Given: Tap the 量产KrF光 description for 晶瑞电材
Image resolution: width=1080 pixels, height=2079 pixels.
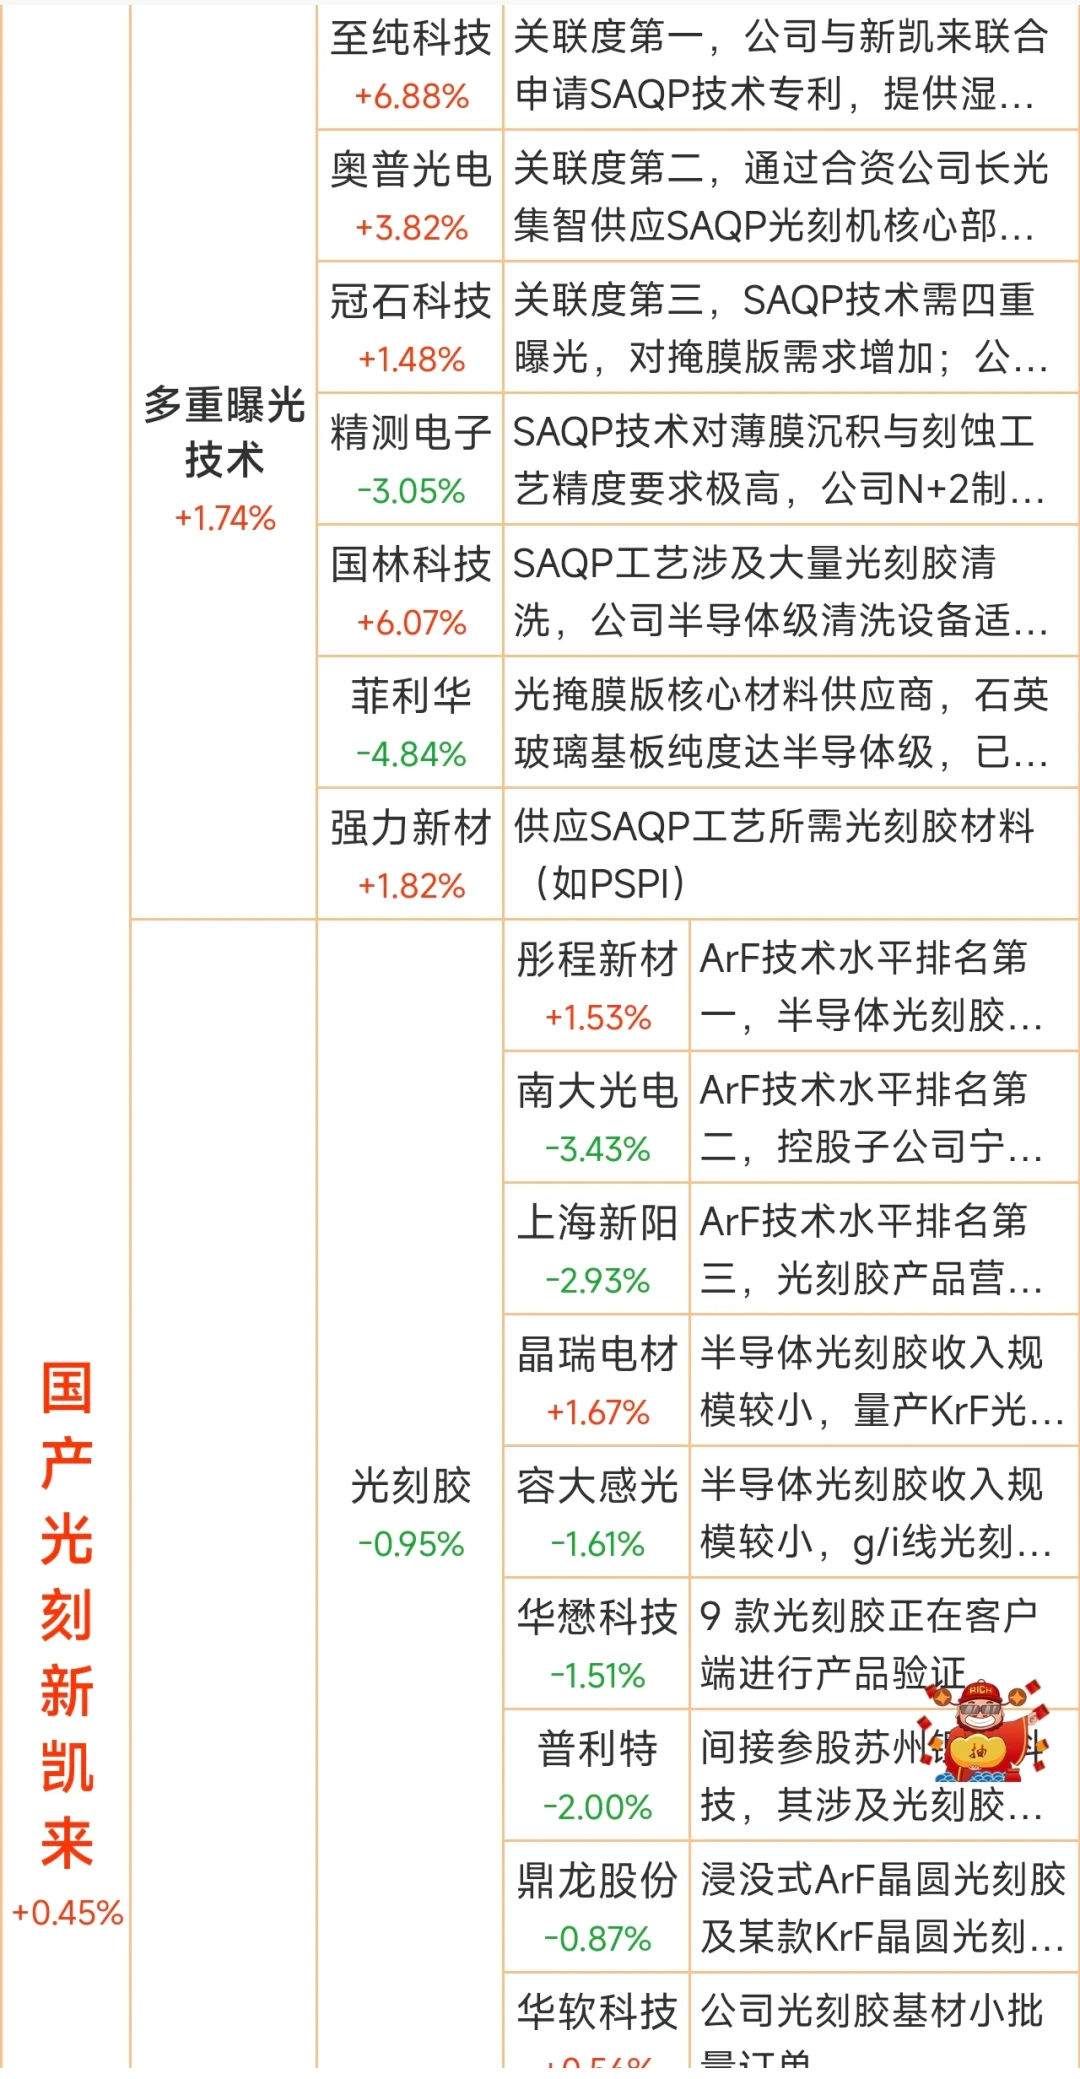Looking at the screenshot, I should pyautogui.click(x=884, y=1380).
